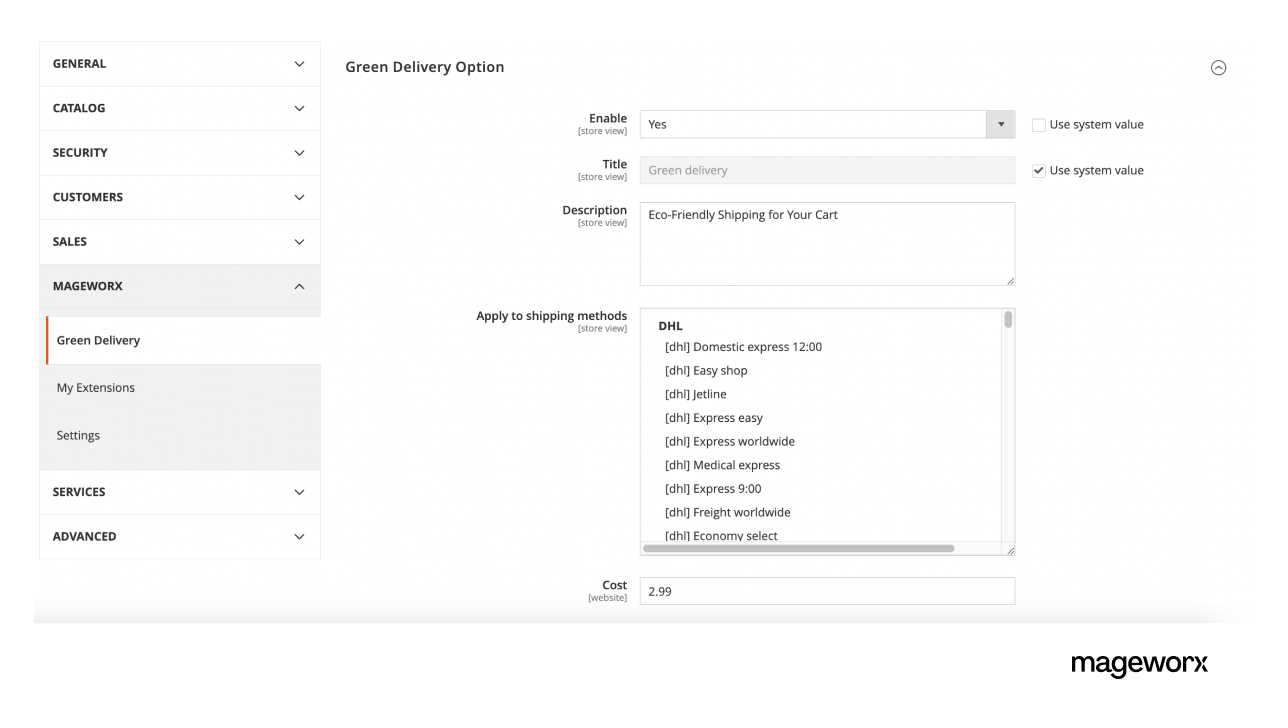Expand the ADVANCED configuration section
1288x728 pixels.
click(x=179, y=536)
